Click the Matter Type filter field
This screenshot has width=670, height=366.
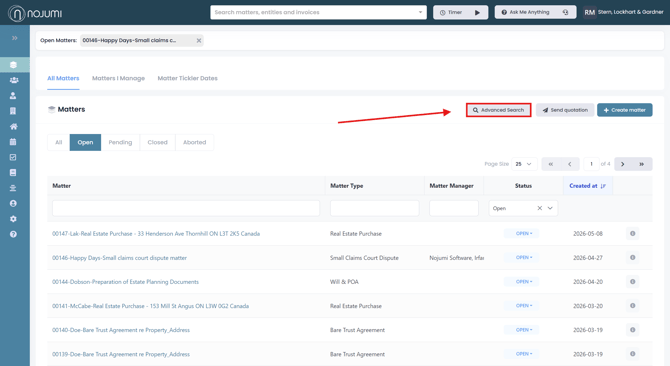374,208
